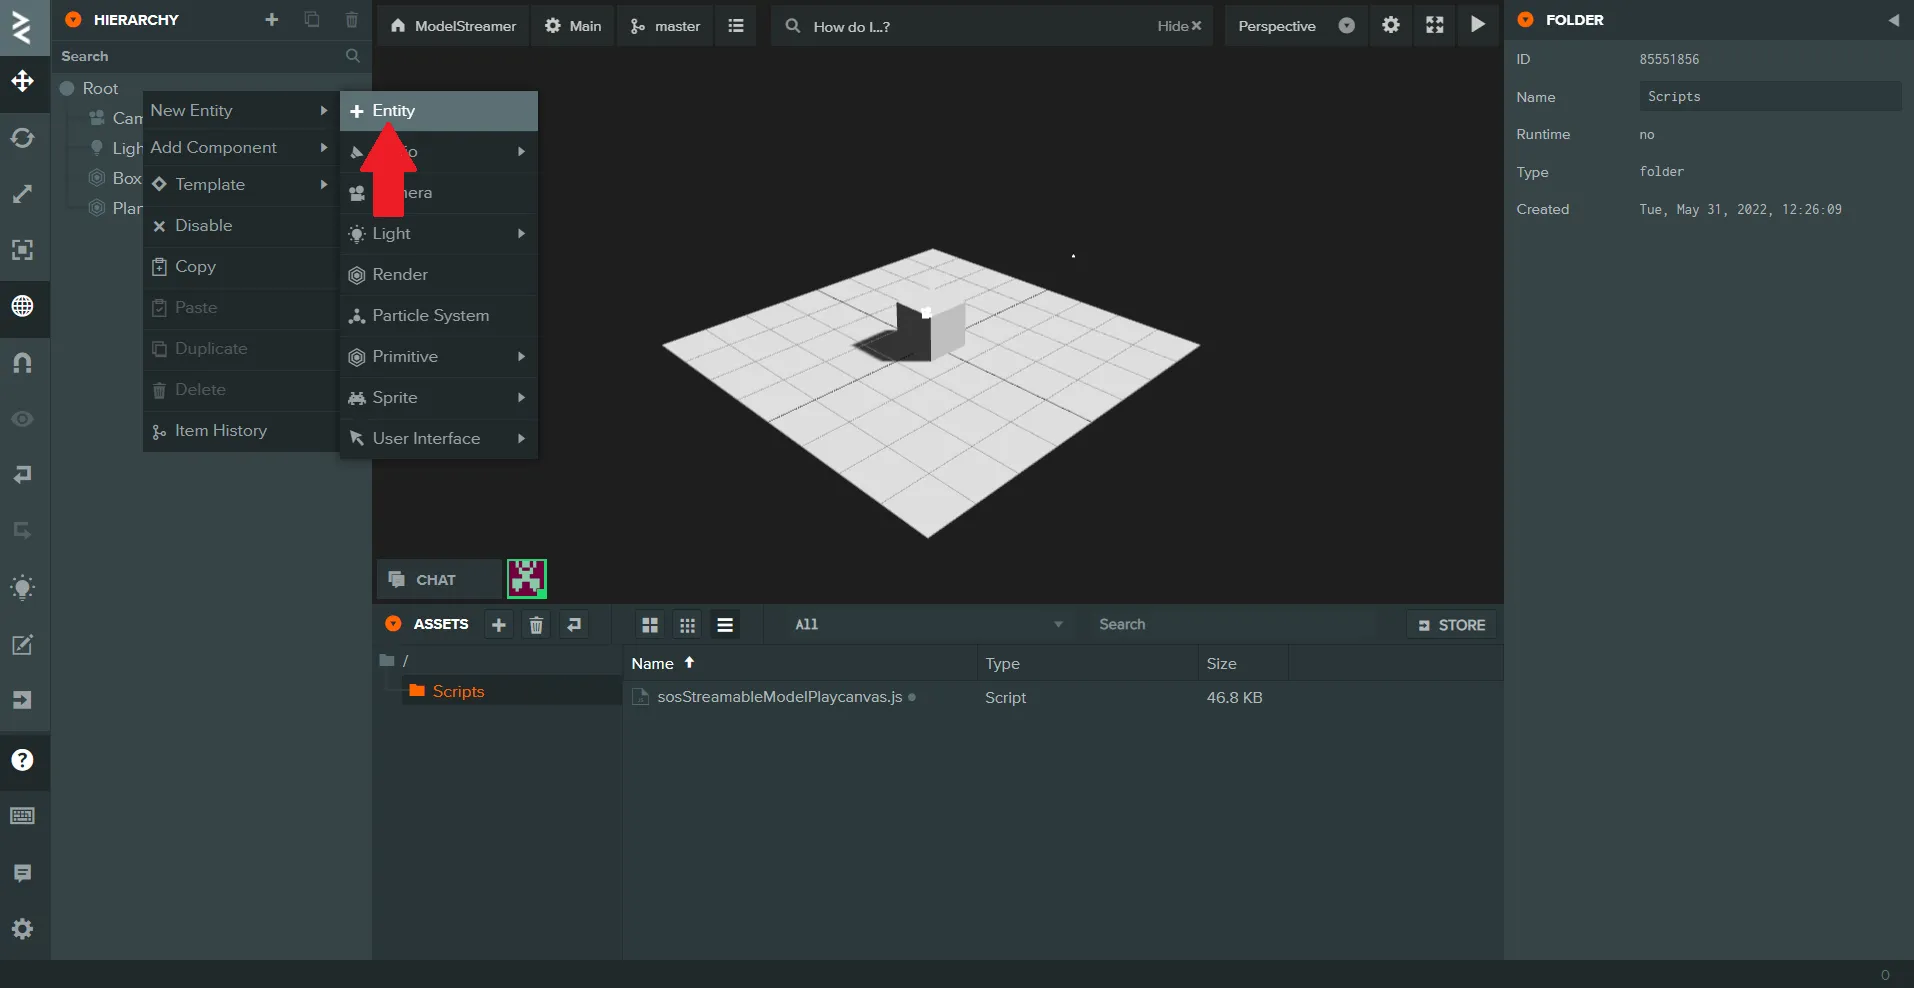The height and width of the screenshot is (988, 1914).
Task: Choose Particle System menu entry
Action: pyautogui.click(x=439, y=315)
